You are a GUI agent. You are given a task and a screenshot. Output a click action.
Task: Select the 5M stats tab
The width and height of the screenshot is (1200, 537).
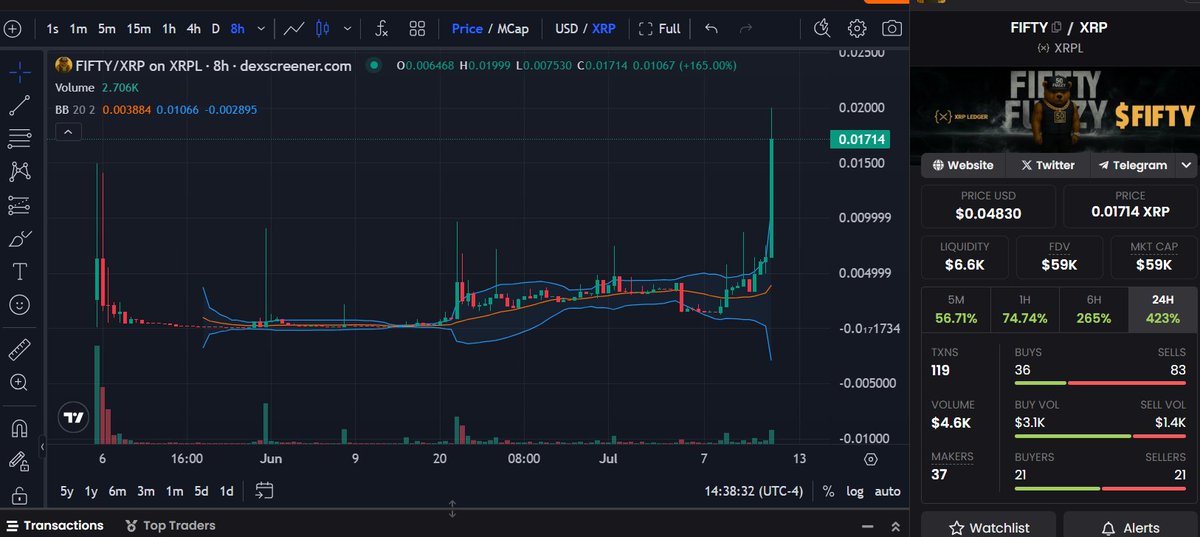click(x=955, y=309)
